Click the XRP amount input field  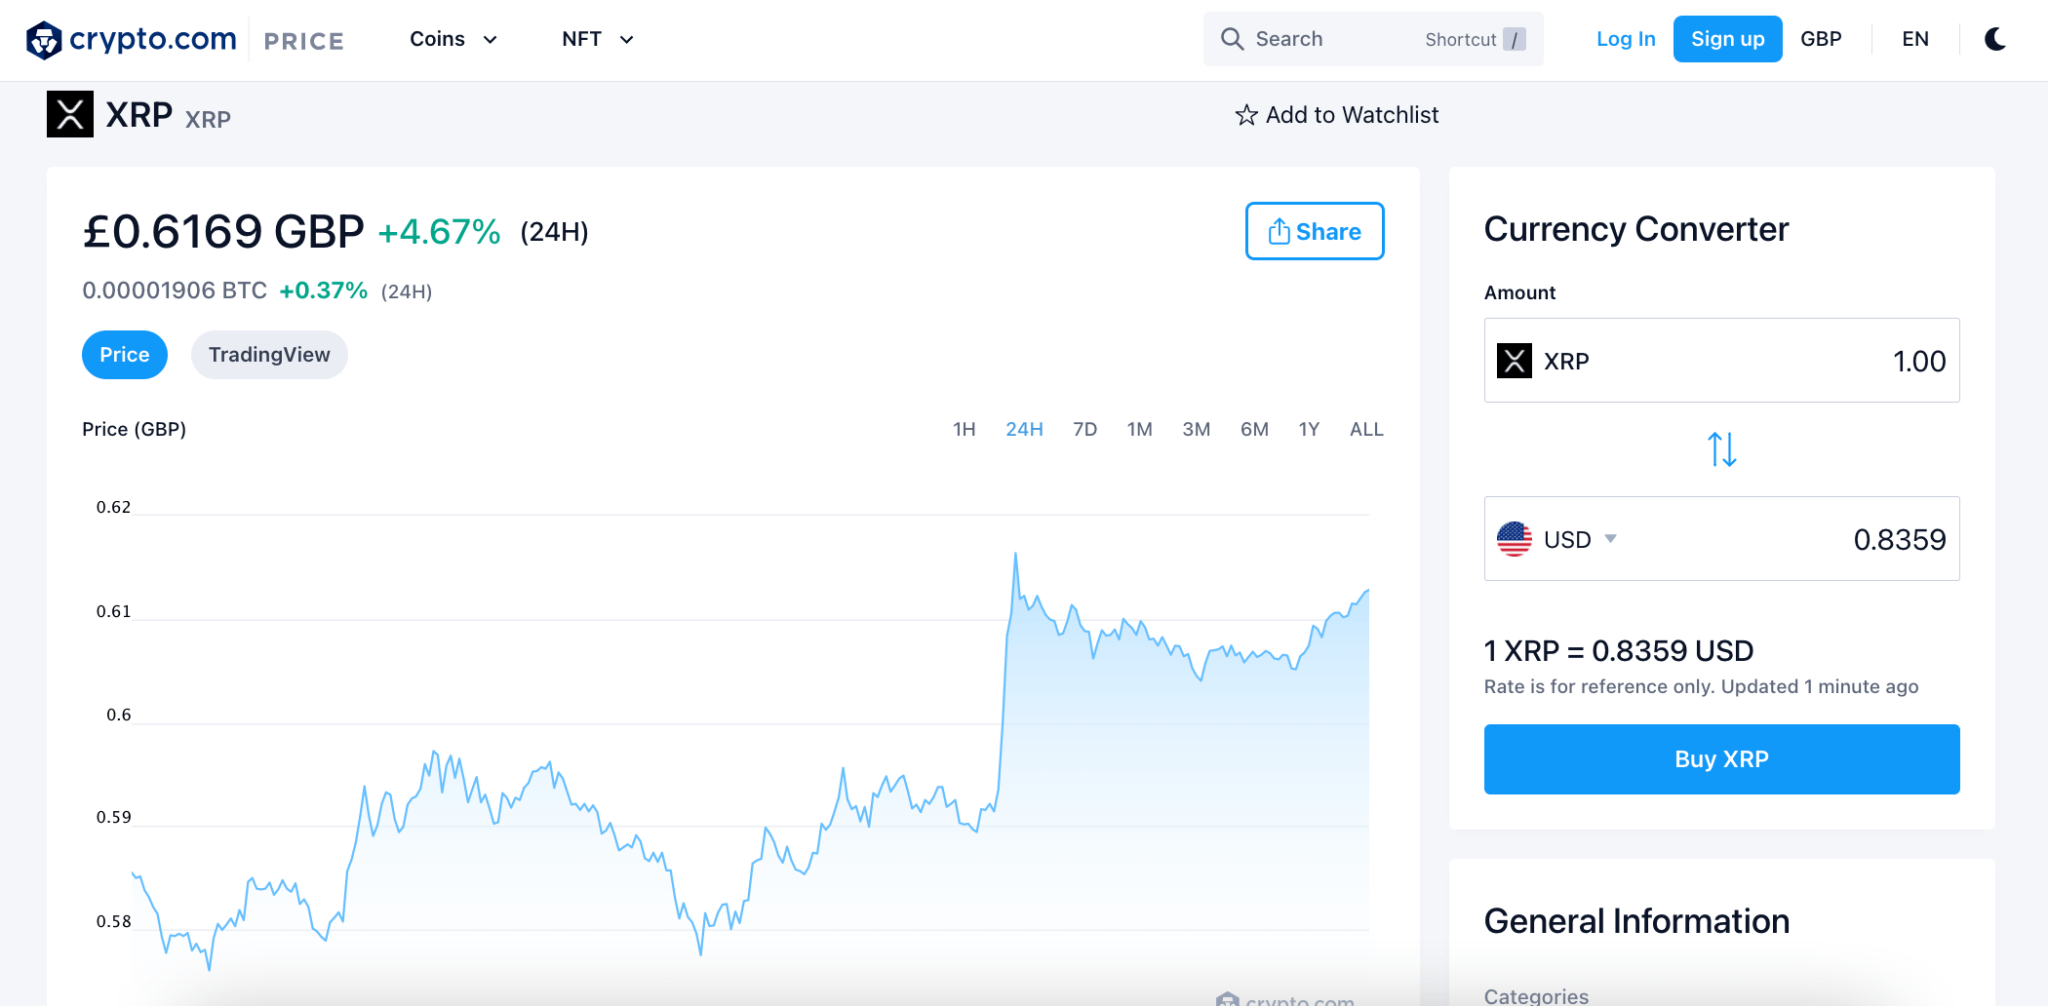[x=1721, y=360]
